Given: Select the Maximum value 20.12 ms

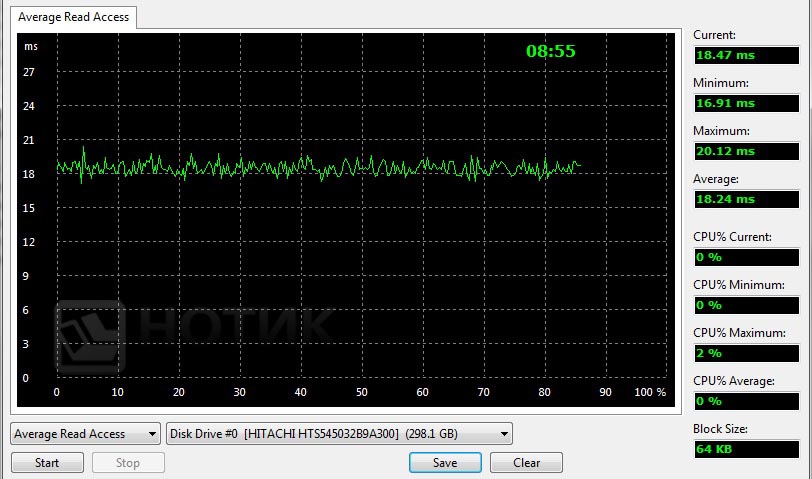Looking at the screenshot, I should pos(747,151).
